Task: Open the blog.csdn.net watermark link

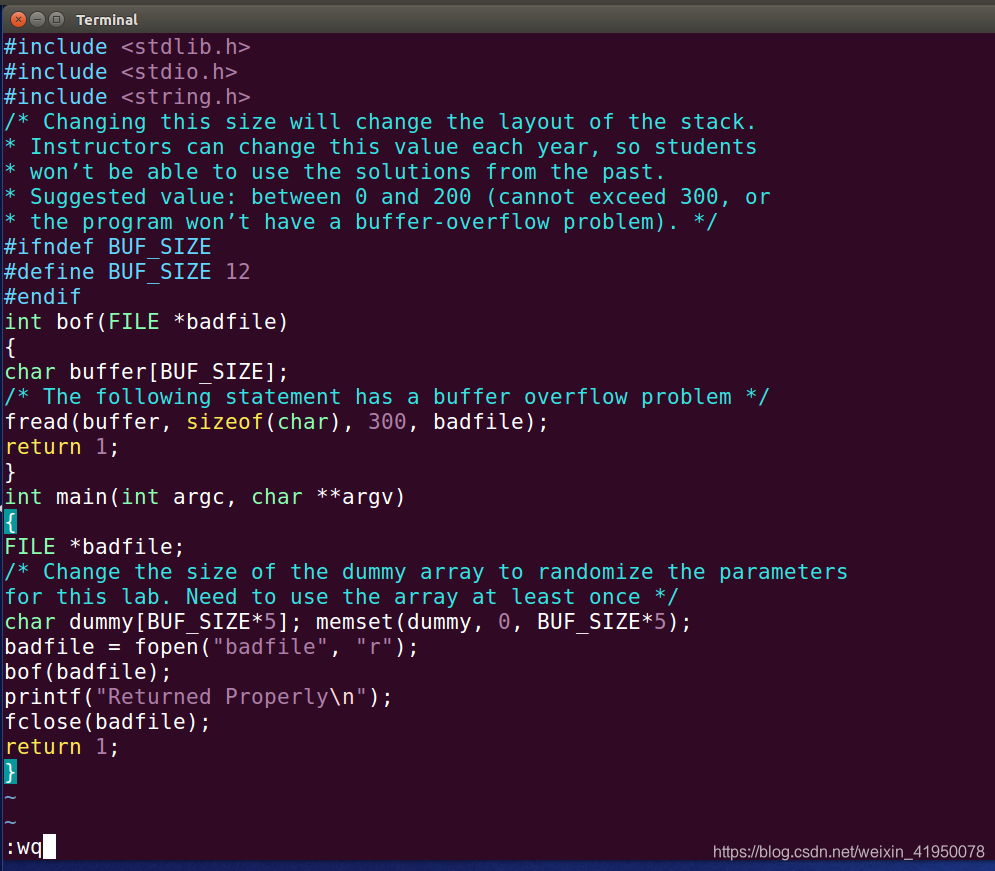Action: (849, 852)
